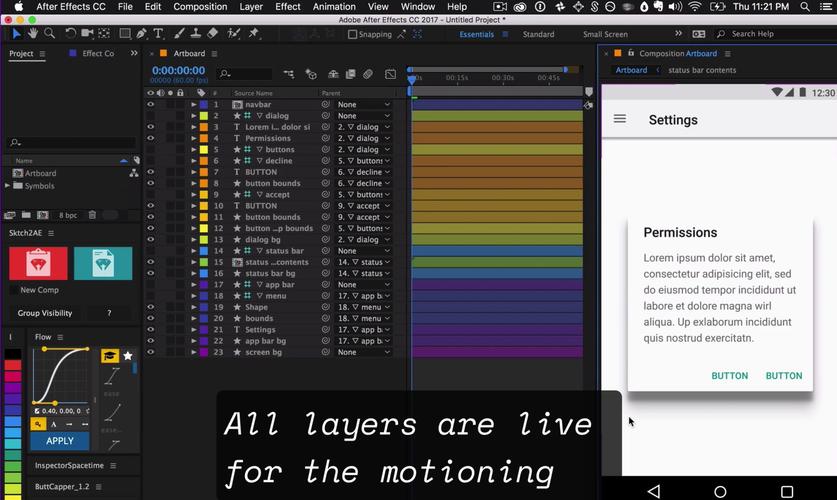Select the Pan Behind anchor point tool

pos(104,34)
